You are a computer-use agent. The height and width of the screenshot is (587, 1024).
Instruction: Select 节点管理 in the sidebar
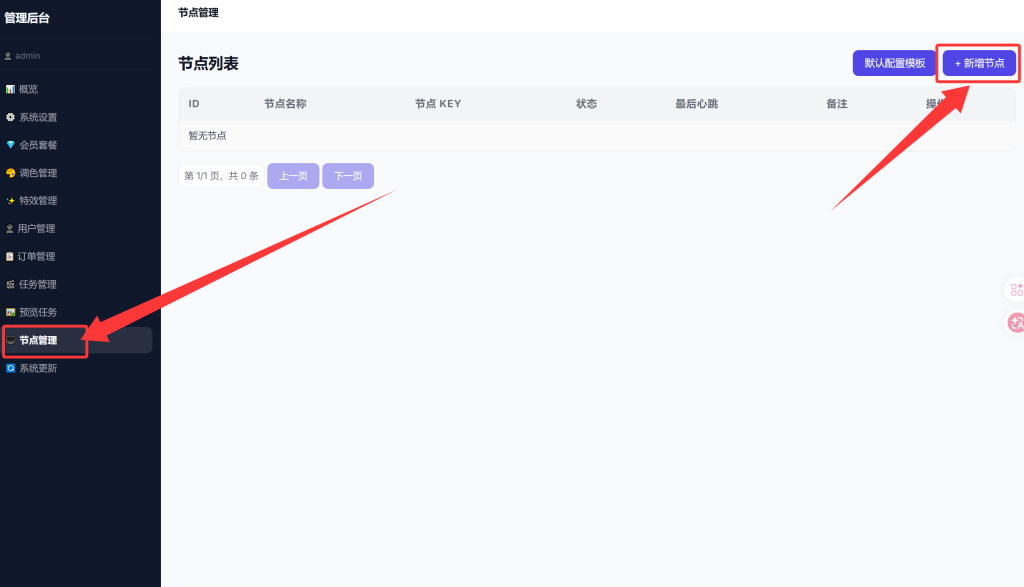[x=38, y=340]
